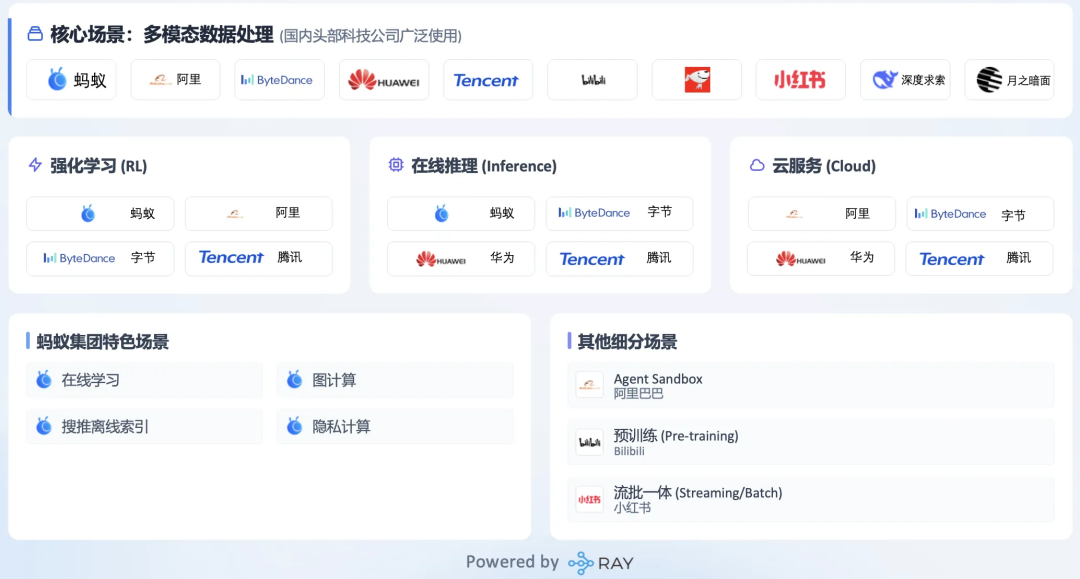Select the 阿里 card under 强化学习 (RL)
The image size is (1080, 579).
pyautogui.click(x=259, y=213)
